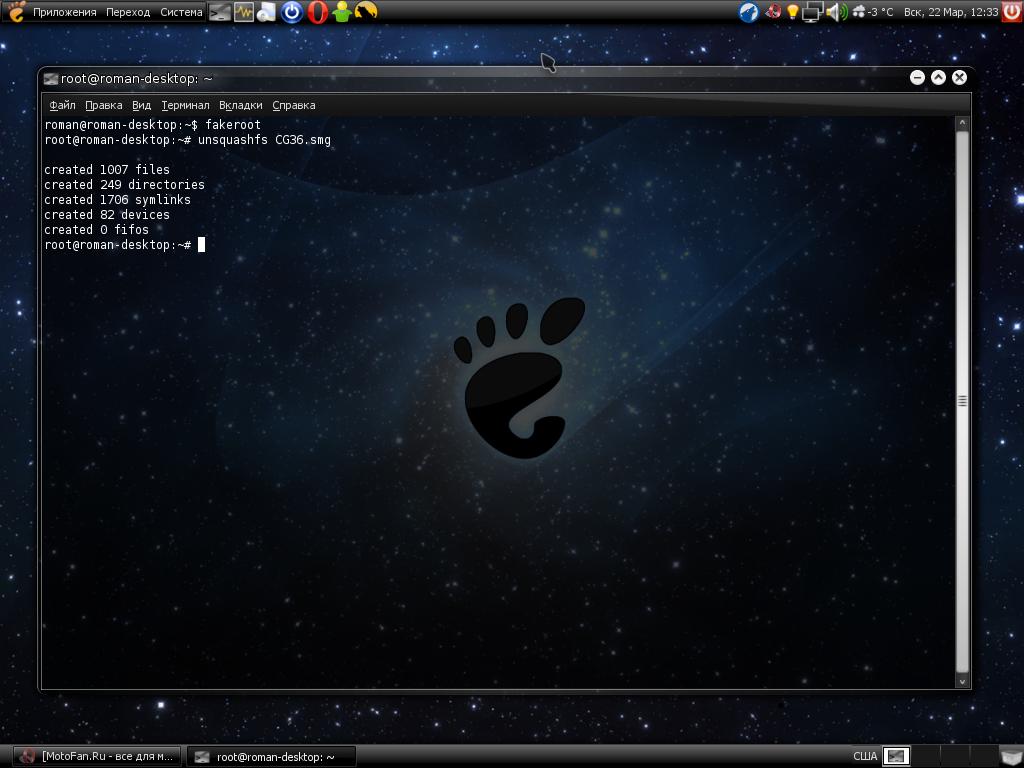The image size is (1024, 768).
Task: Click the terminal window title bar icon
Action: point(50,79)
